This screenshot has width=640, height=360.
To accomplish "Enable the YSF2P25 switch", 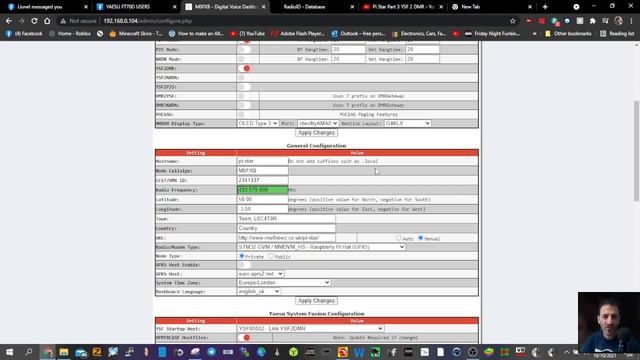I will (x=244, y=87).
